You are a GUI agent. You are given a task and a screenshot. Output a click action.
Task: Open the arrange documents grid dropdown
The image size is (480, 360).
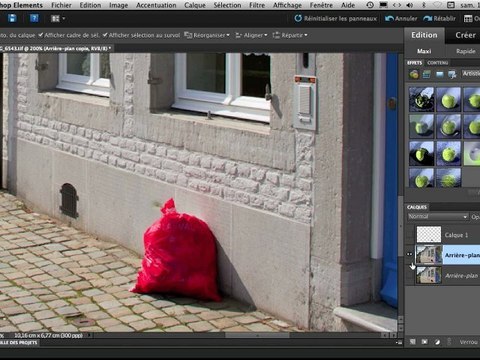57,19
